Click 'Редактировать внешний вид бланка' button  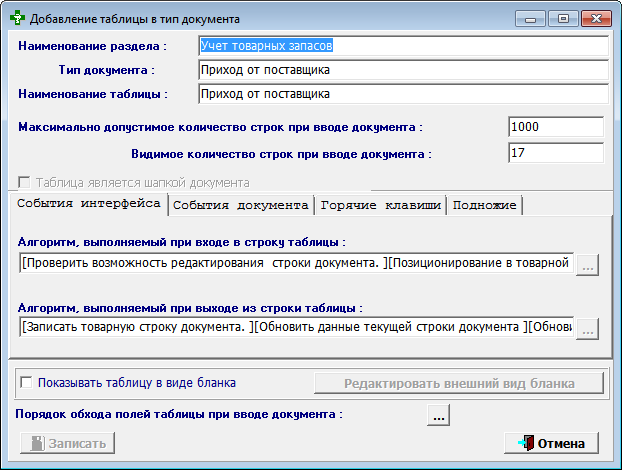click(x=459, y=383)
